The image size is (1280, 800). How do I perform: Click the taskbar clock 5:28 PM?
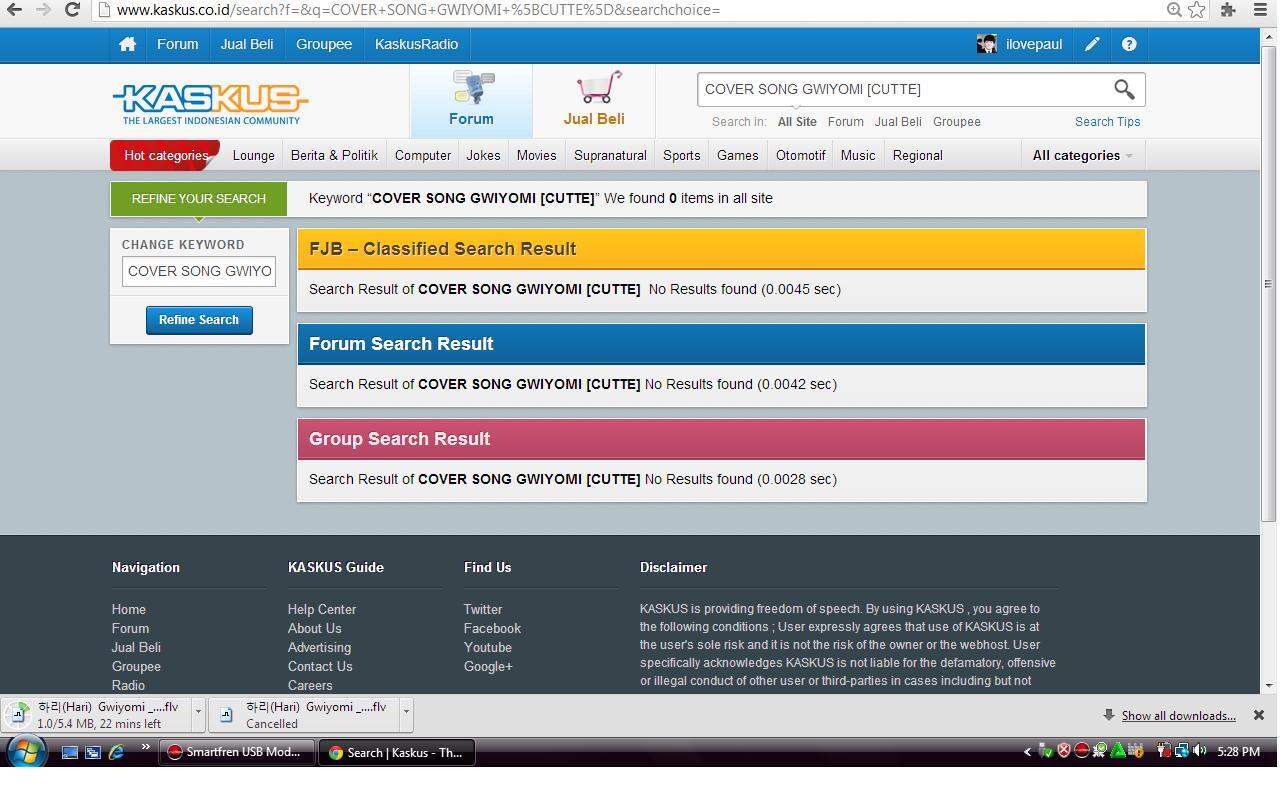(1238, 752)
